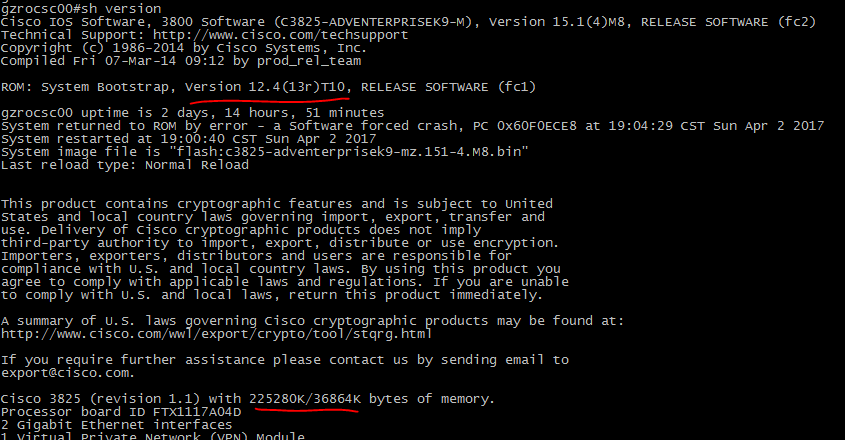Click 'States and local country laws governing' line

tap(273, 217)
